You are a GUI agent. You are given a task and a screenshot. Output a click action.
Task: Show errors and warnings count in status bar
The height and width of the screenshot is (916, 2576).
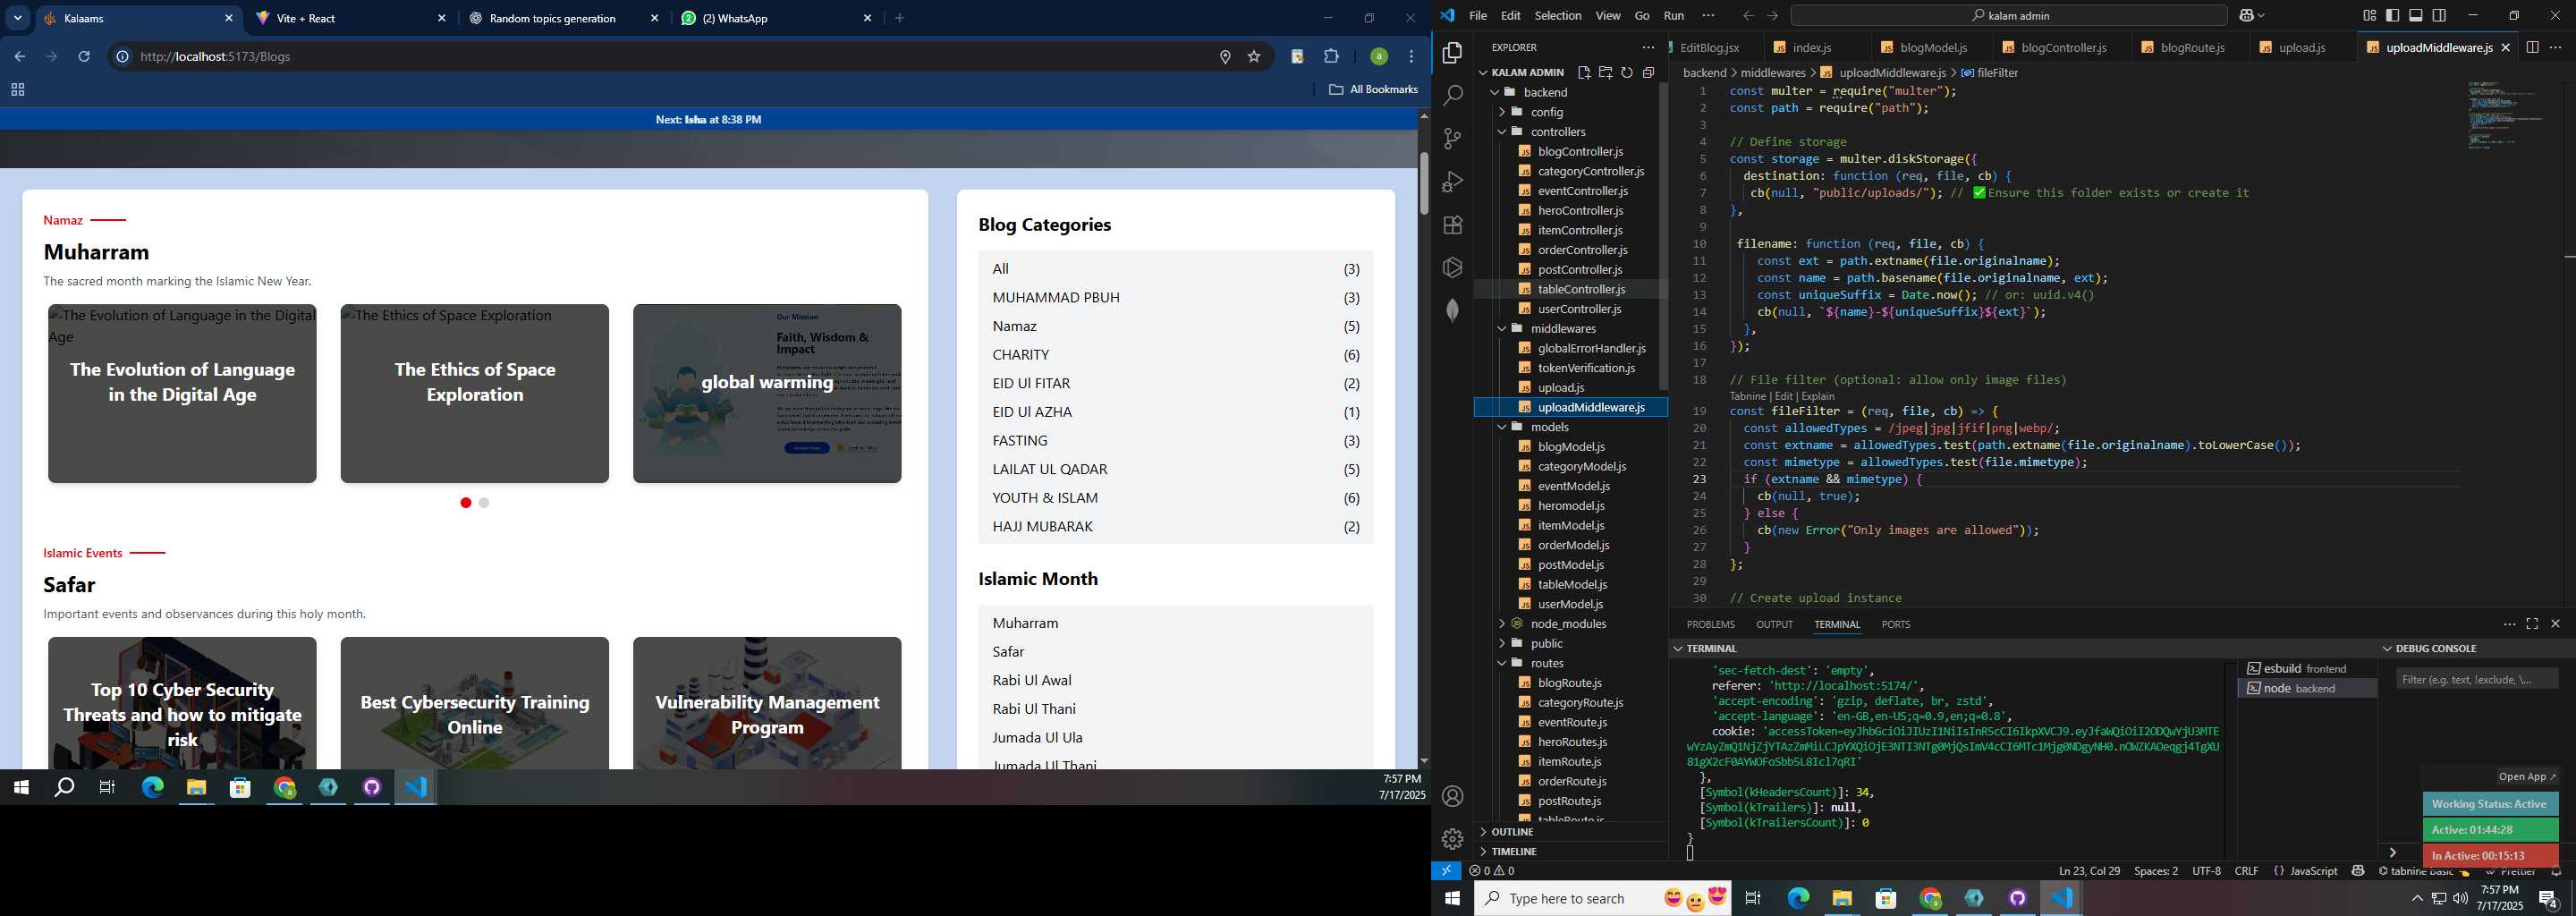[x=1492, y=870]
